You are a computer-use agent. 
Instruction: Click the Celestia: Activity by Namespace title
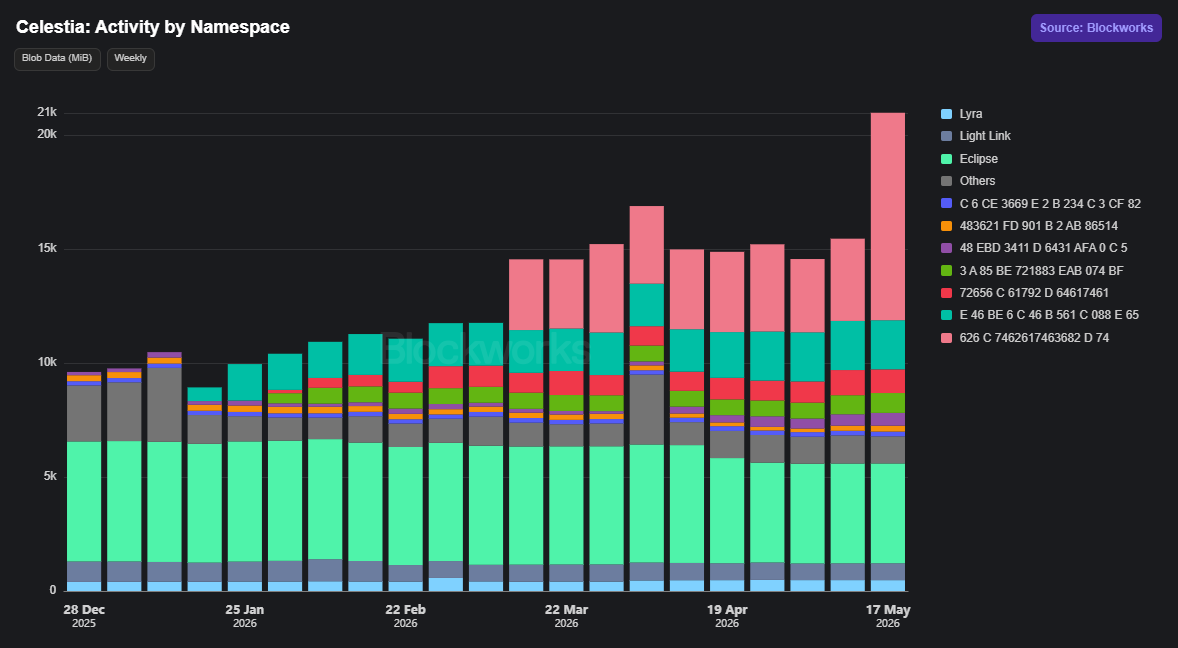click(x=153, y=27)
